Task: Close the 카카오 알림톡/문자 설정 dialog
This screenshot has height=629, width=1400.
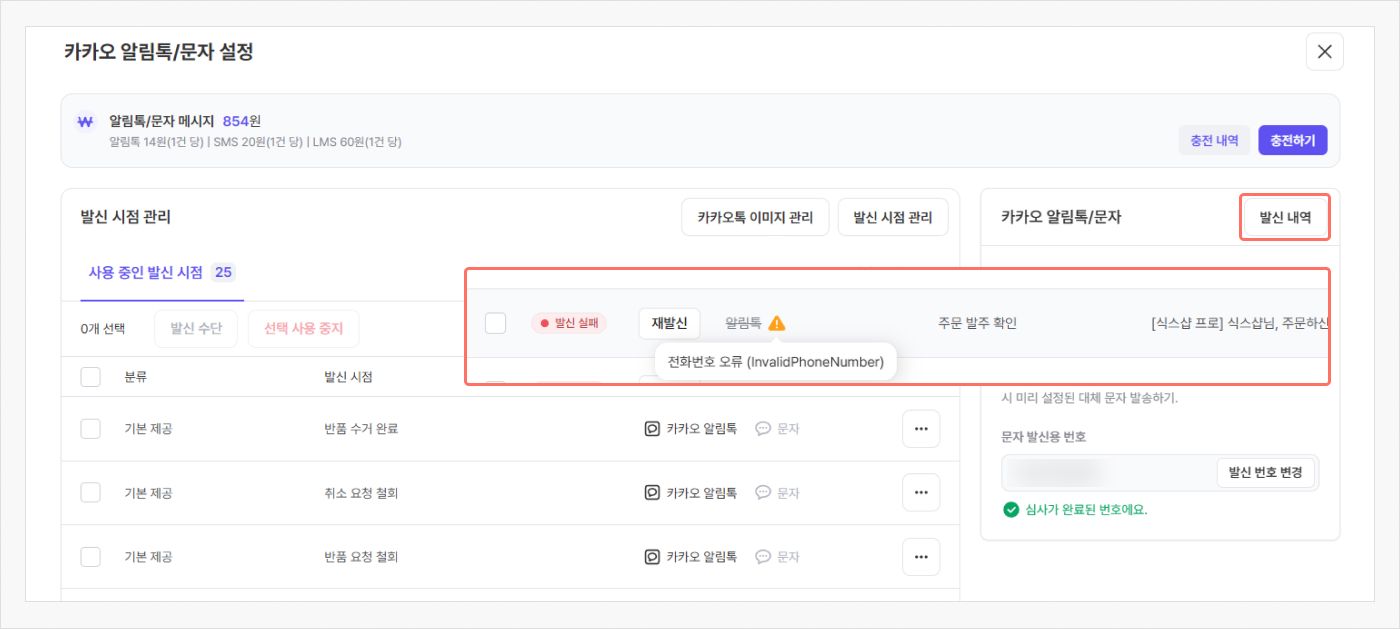Action: click(1324, 52)
